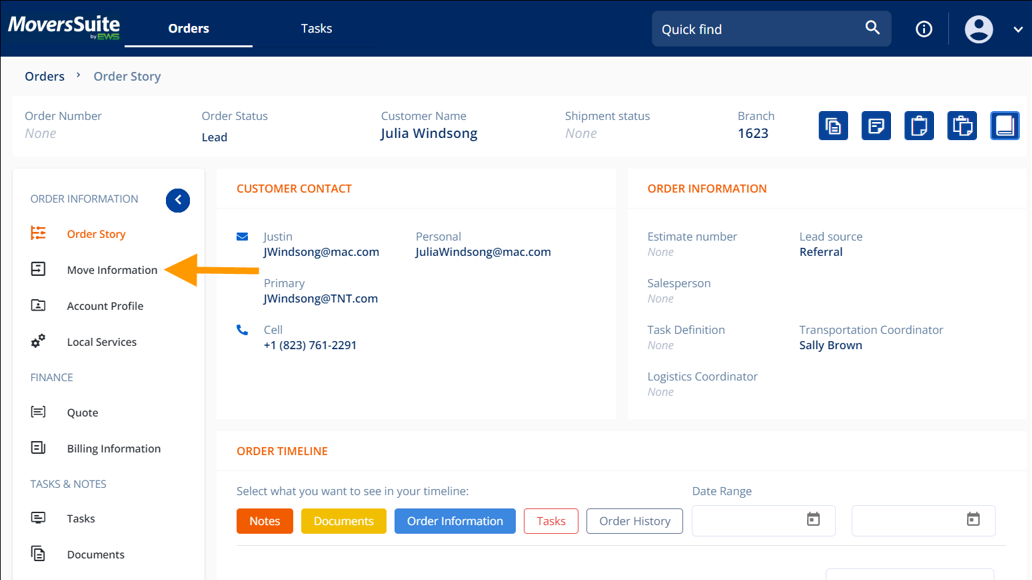Viewport: 1032px width, 580px height.
Task: Toggle the Order History timeline filter
Action: [x=635, y=521]
